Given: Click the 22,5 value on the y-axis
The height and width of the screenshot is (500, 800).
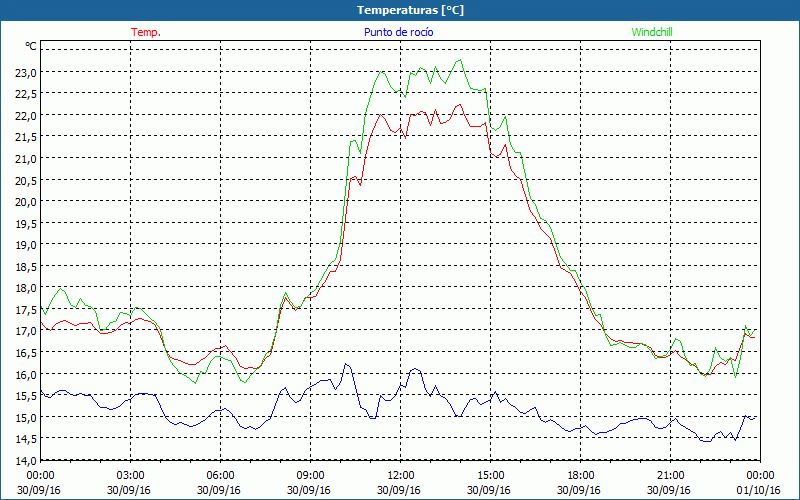Looking at the screenshot, I should click(26, 94).
